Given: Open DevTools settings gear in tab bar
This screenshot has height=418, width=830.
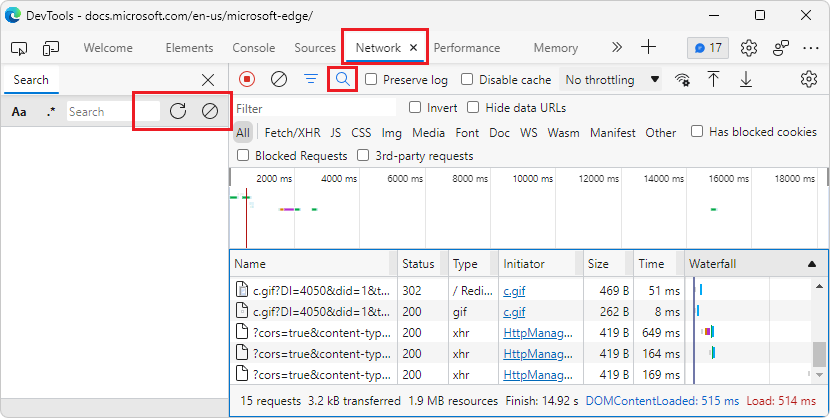Looking at the screenshot, I should 748,48.
